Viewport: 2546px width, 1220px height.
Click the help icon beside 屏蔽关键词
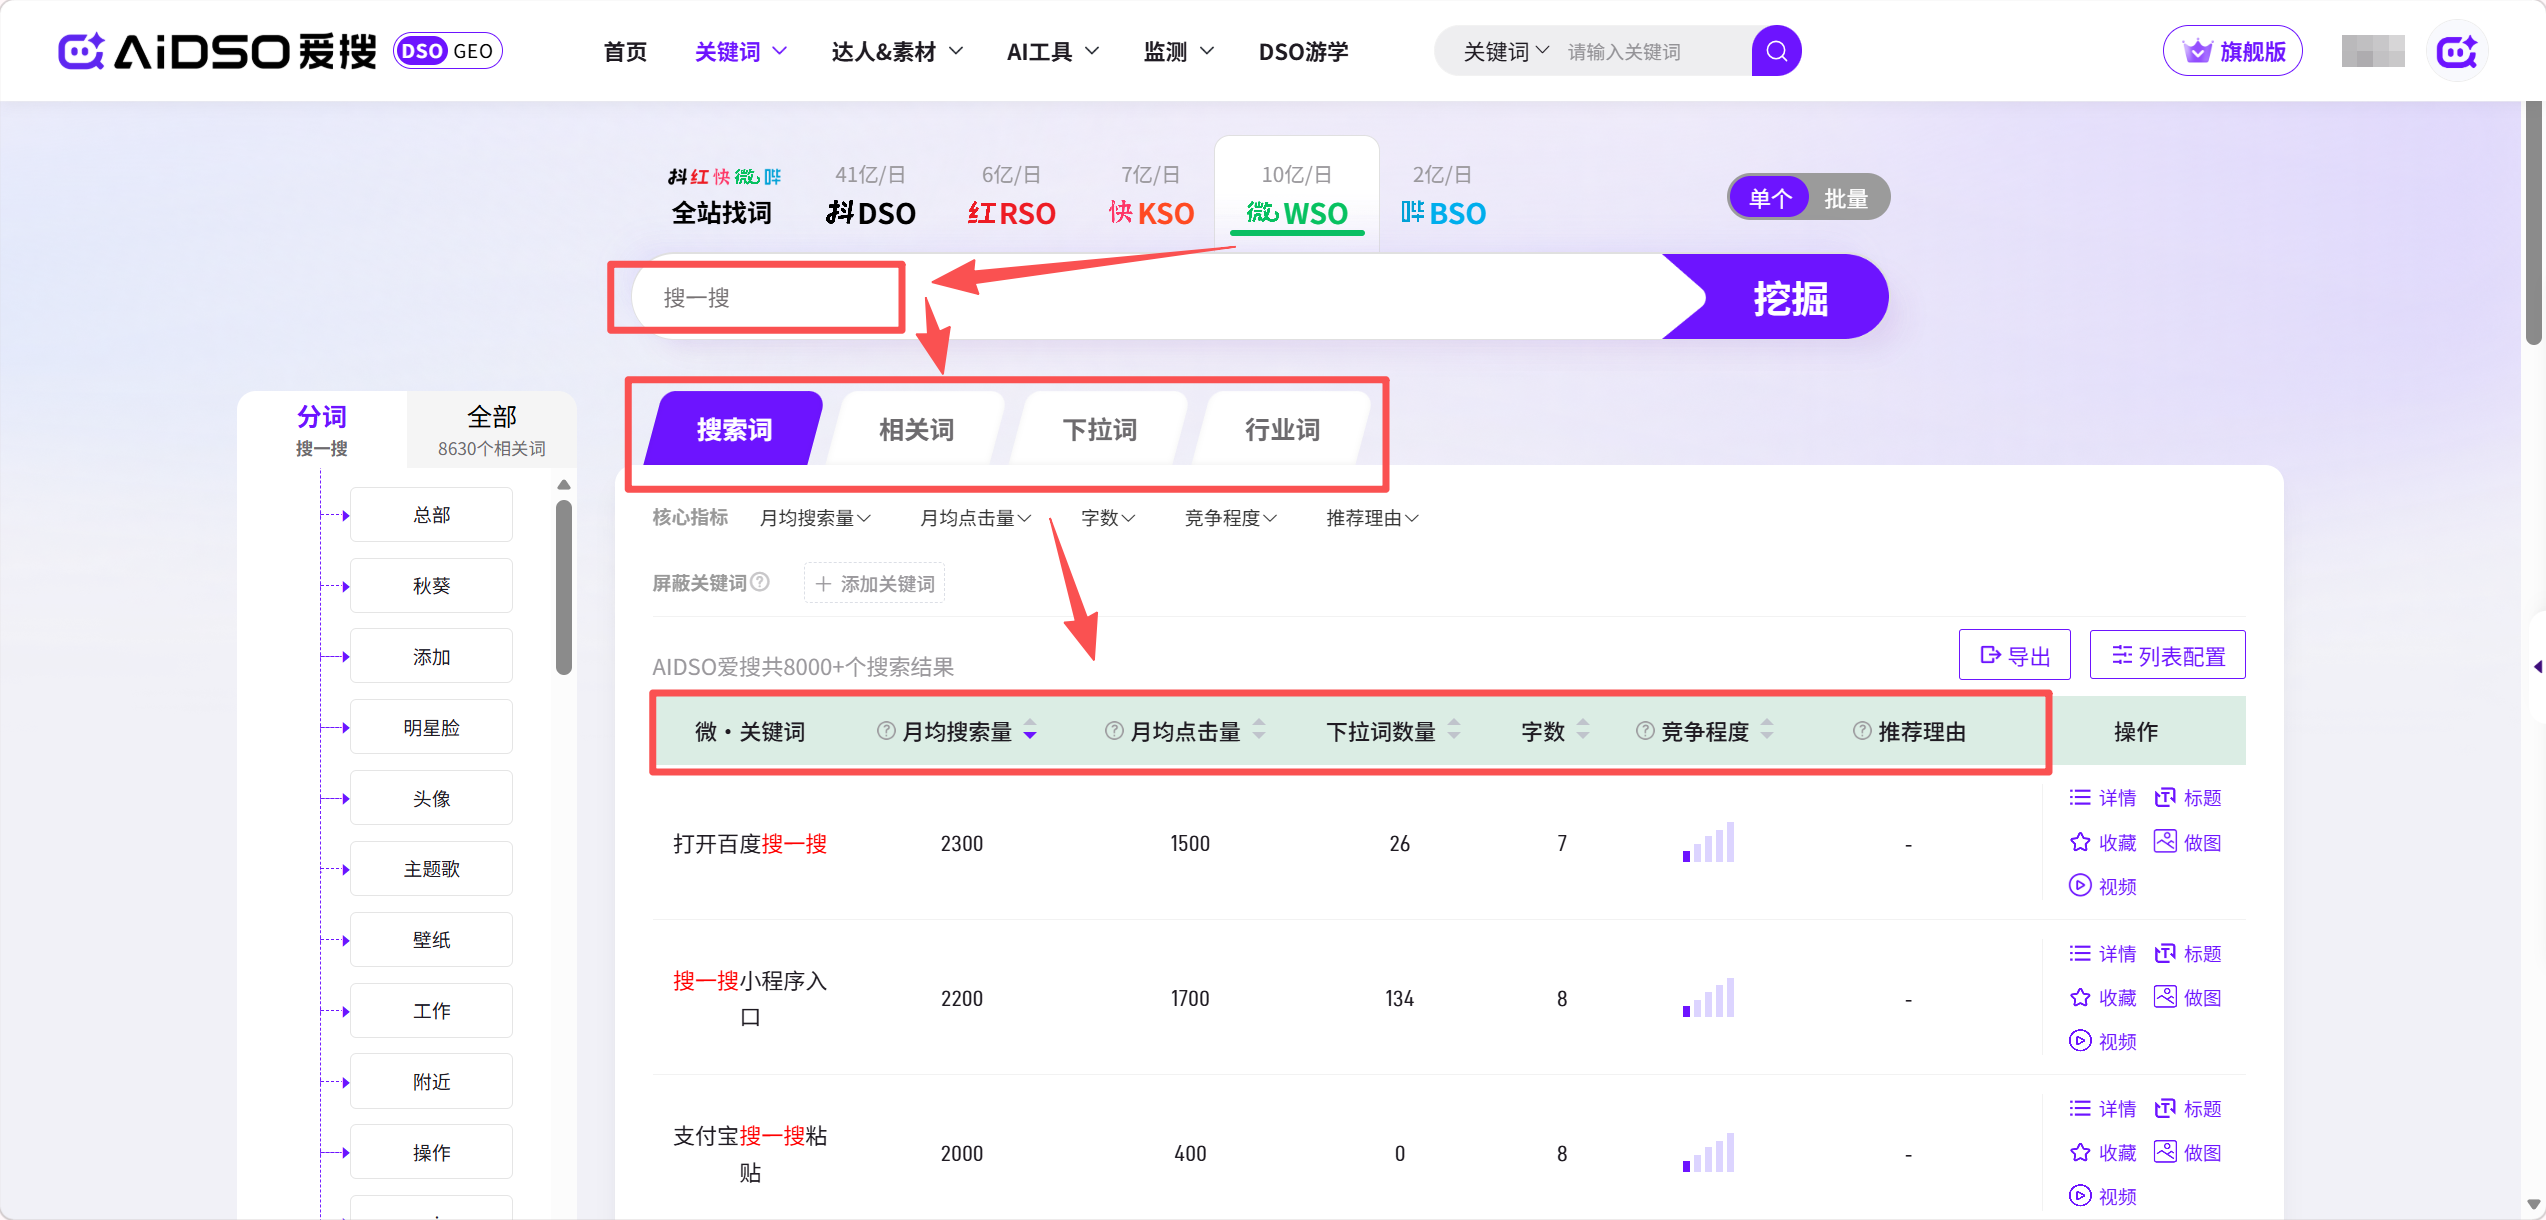(x=760, y=582)
